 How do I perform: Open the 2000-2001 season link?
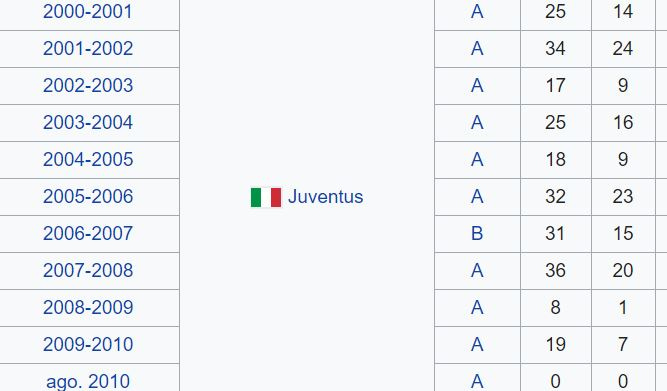(x=88, y=11)
